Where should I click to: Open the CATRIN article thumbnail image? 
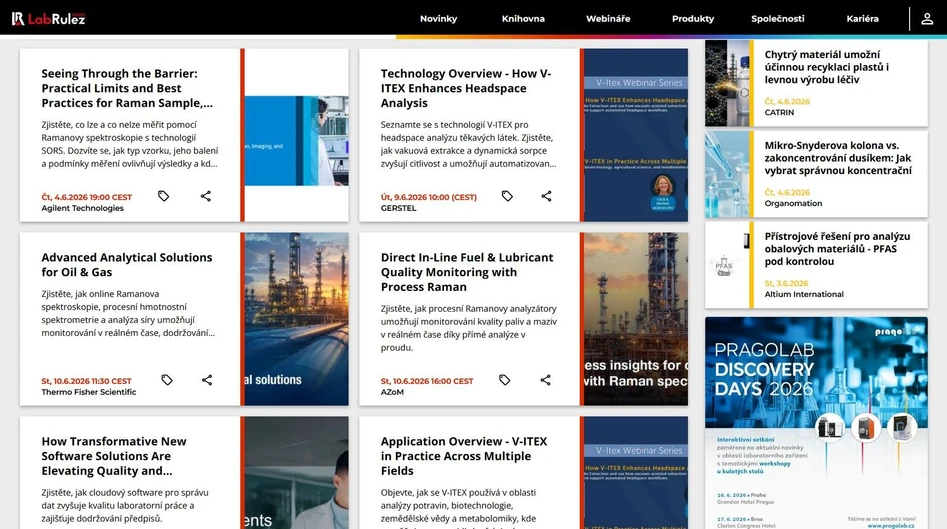[x=727, y=83]
